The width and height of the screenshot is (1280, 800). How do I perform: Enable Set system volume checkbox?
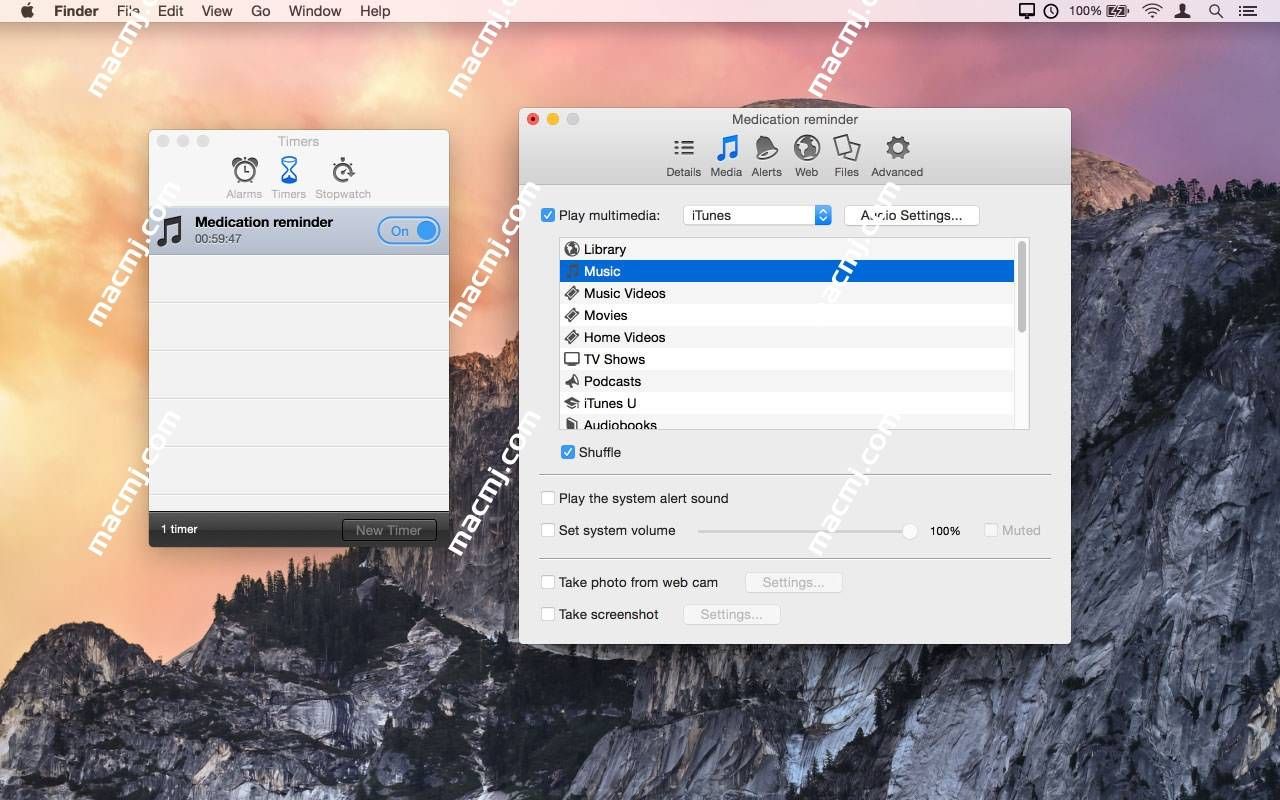coord(548,530)
